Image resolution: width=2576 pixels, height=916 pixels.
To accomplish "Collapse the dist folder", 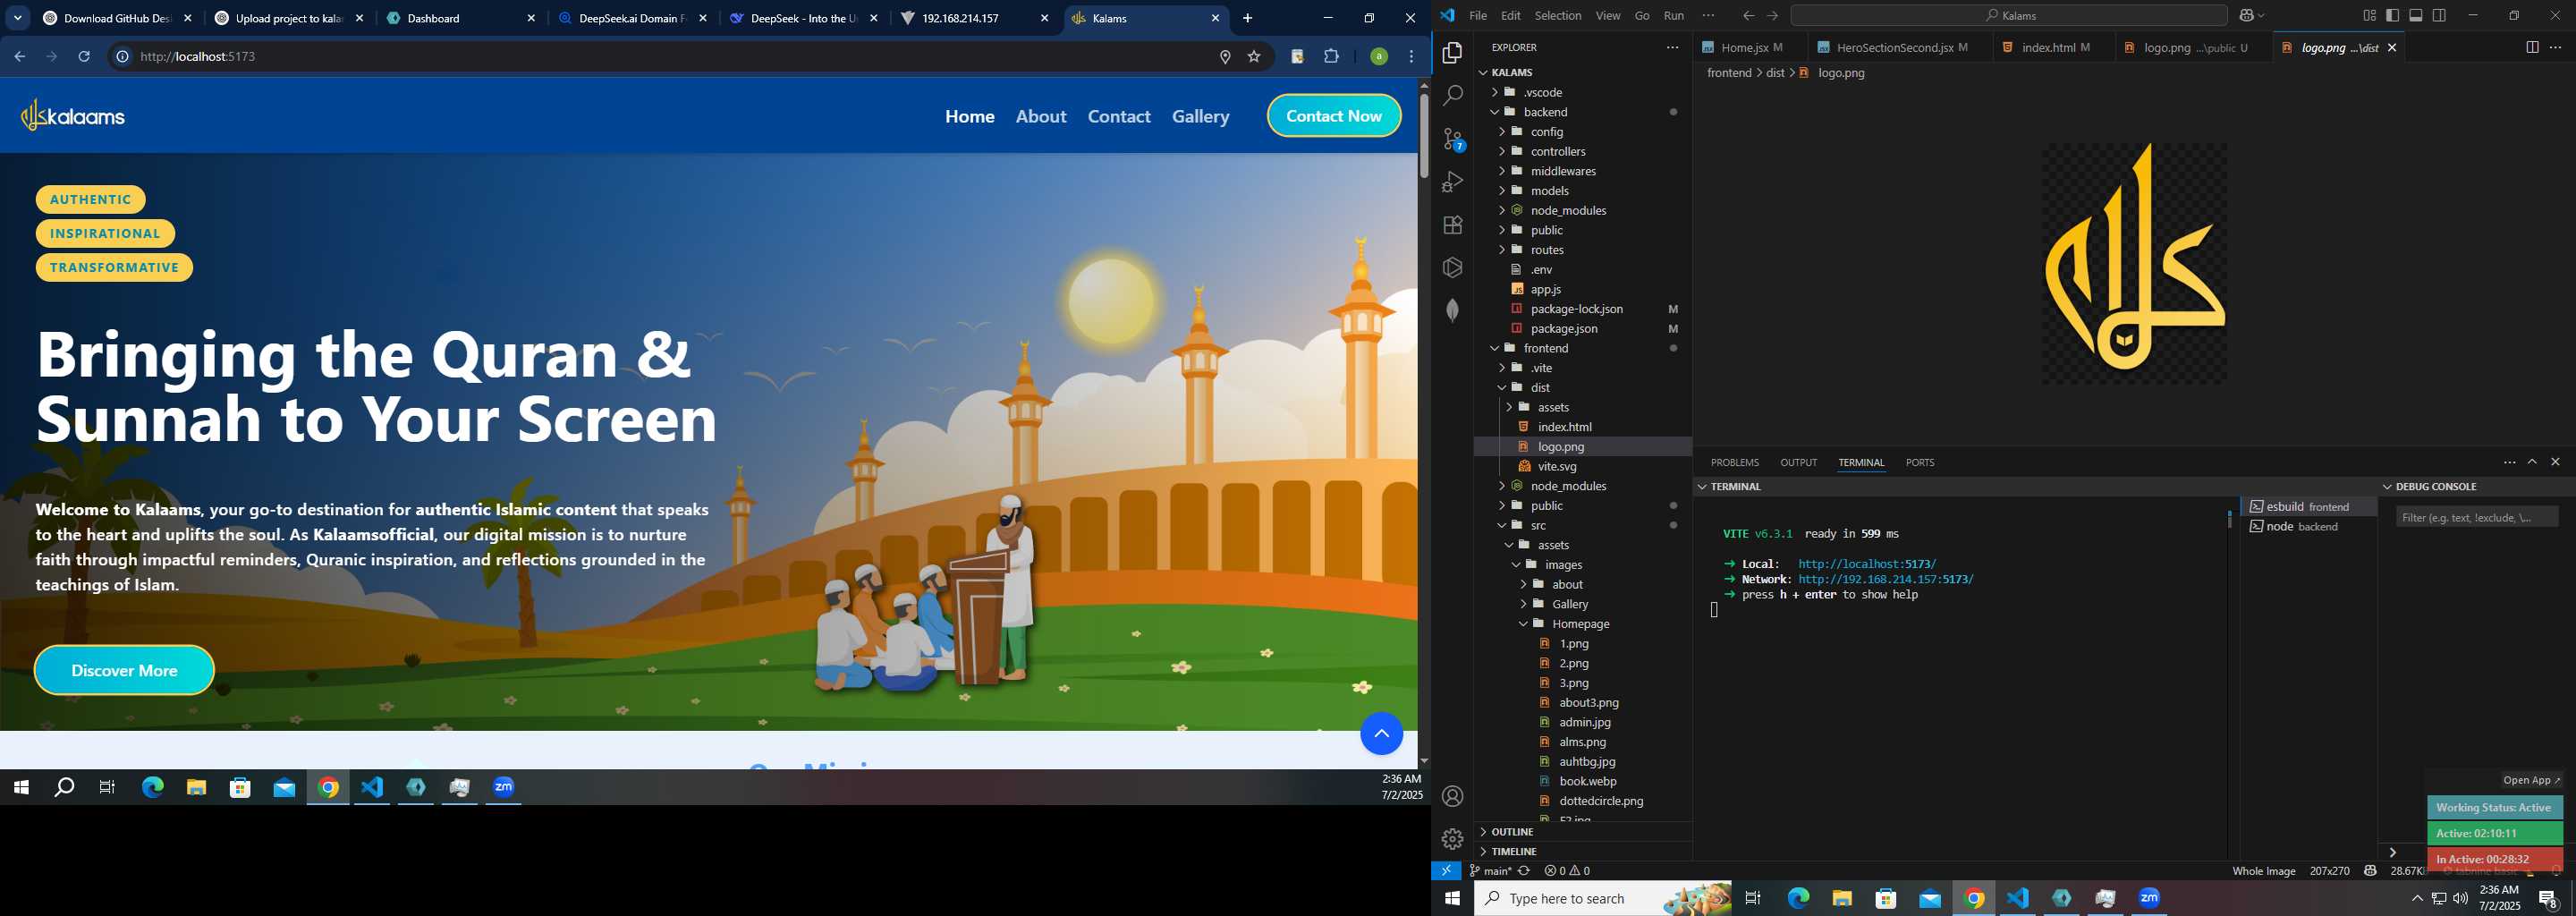I will click(x=1502, y=388).
